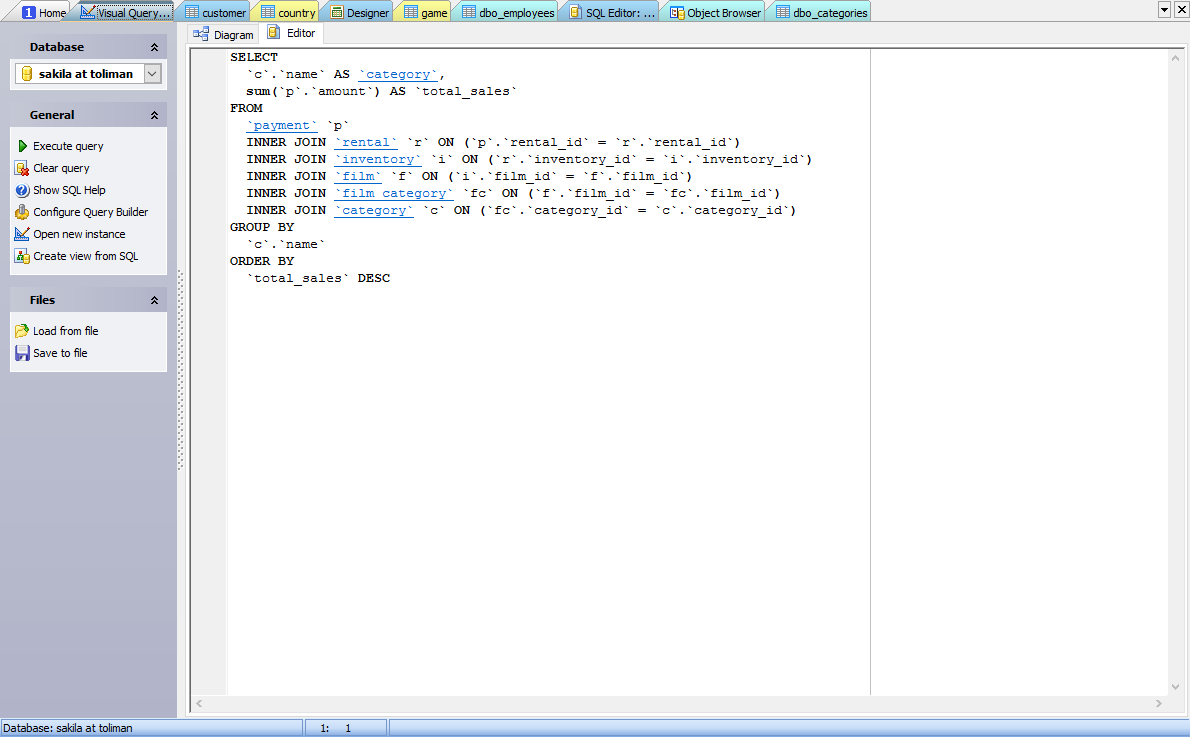Click the editor's horizontal scrollbar
This screenshot has height=737, width=1190.
(x=680, y=704)
